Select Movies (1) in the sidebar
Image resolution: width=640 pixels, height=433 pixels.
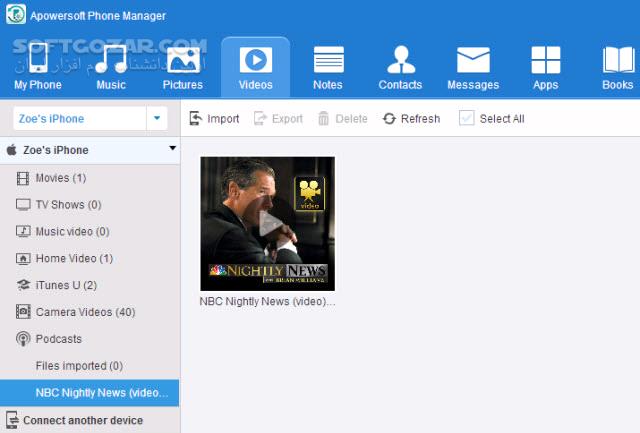coord(90,178)
